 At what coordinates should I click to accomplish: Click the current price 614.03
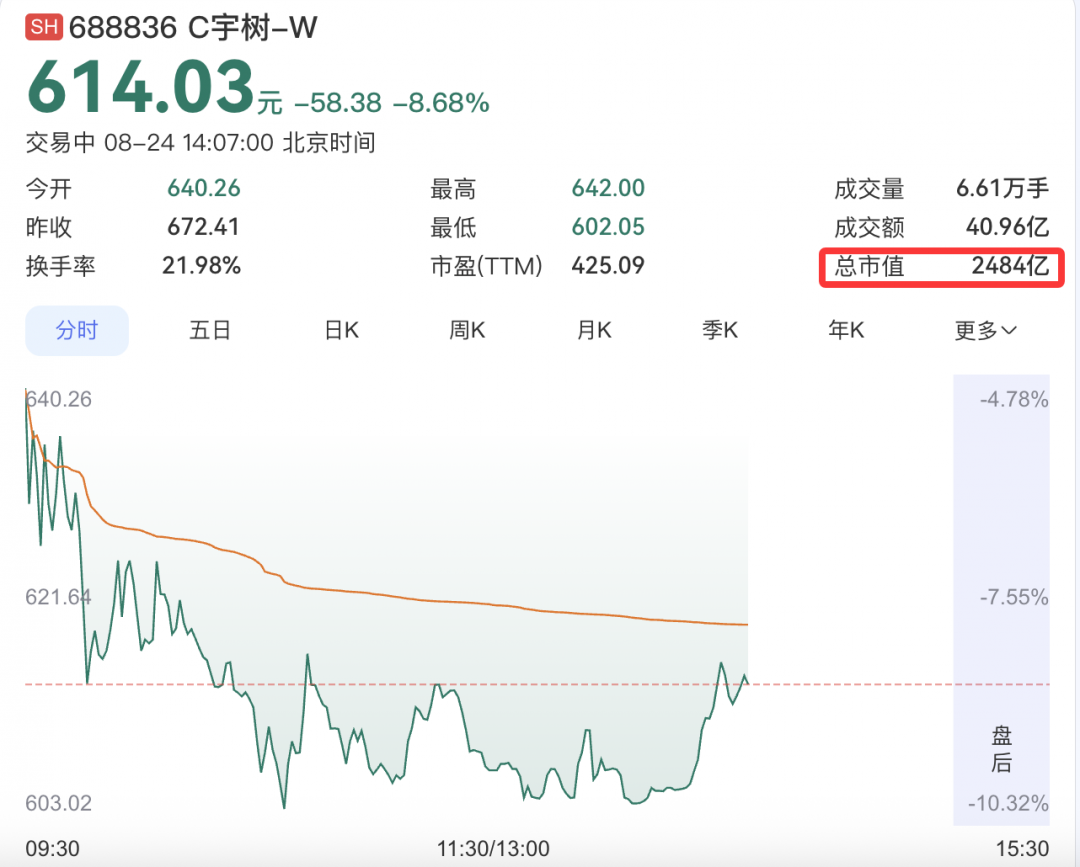point(141,86)
